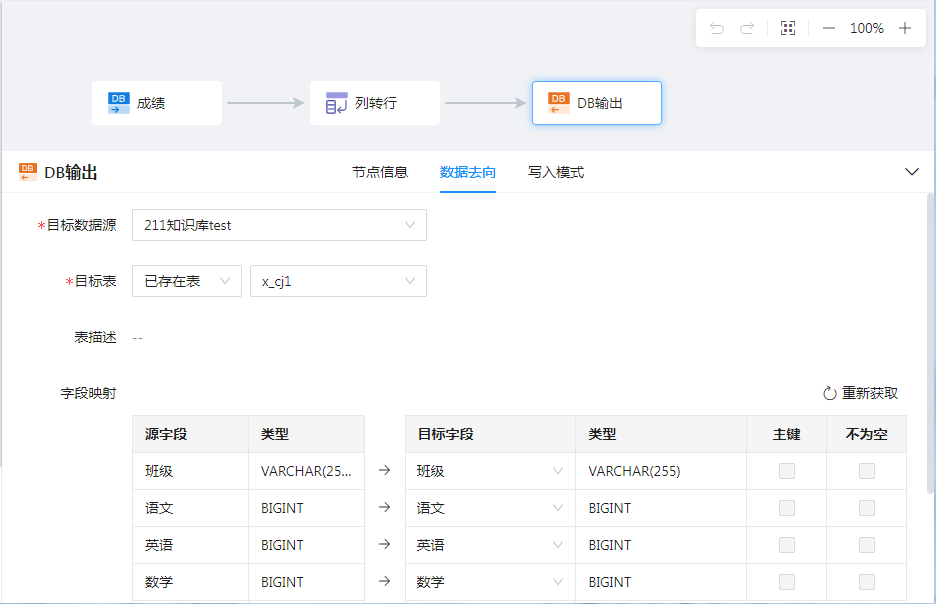Open the 目标数据源 dropdown
The image size is (936, 604).
click(x=279, y=225)
